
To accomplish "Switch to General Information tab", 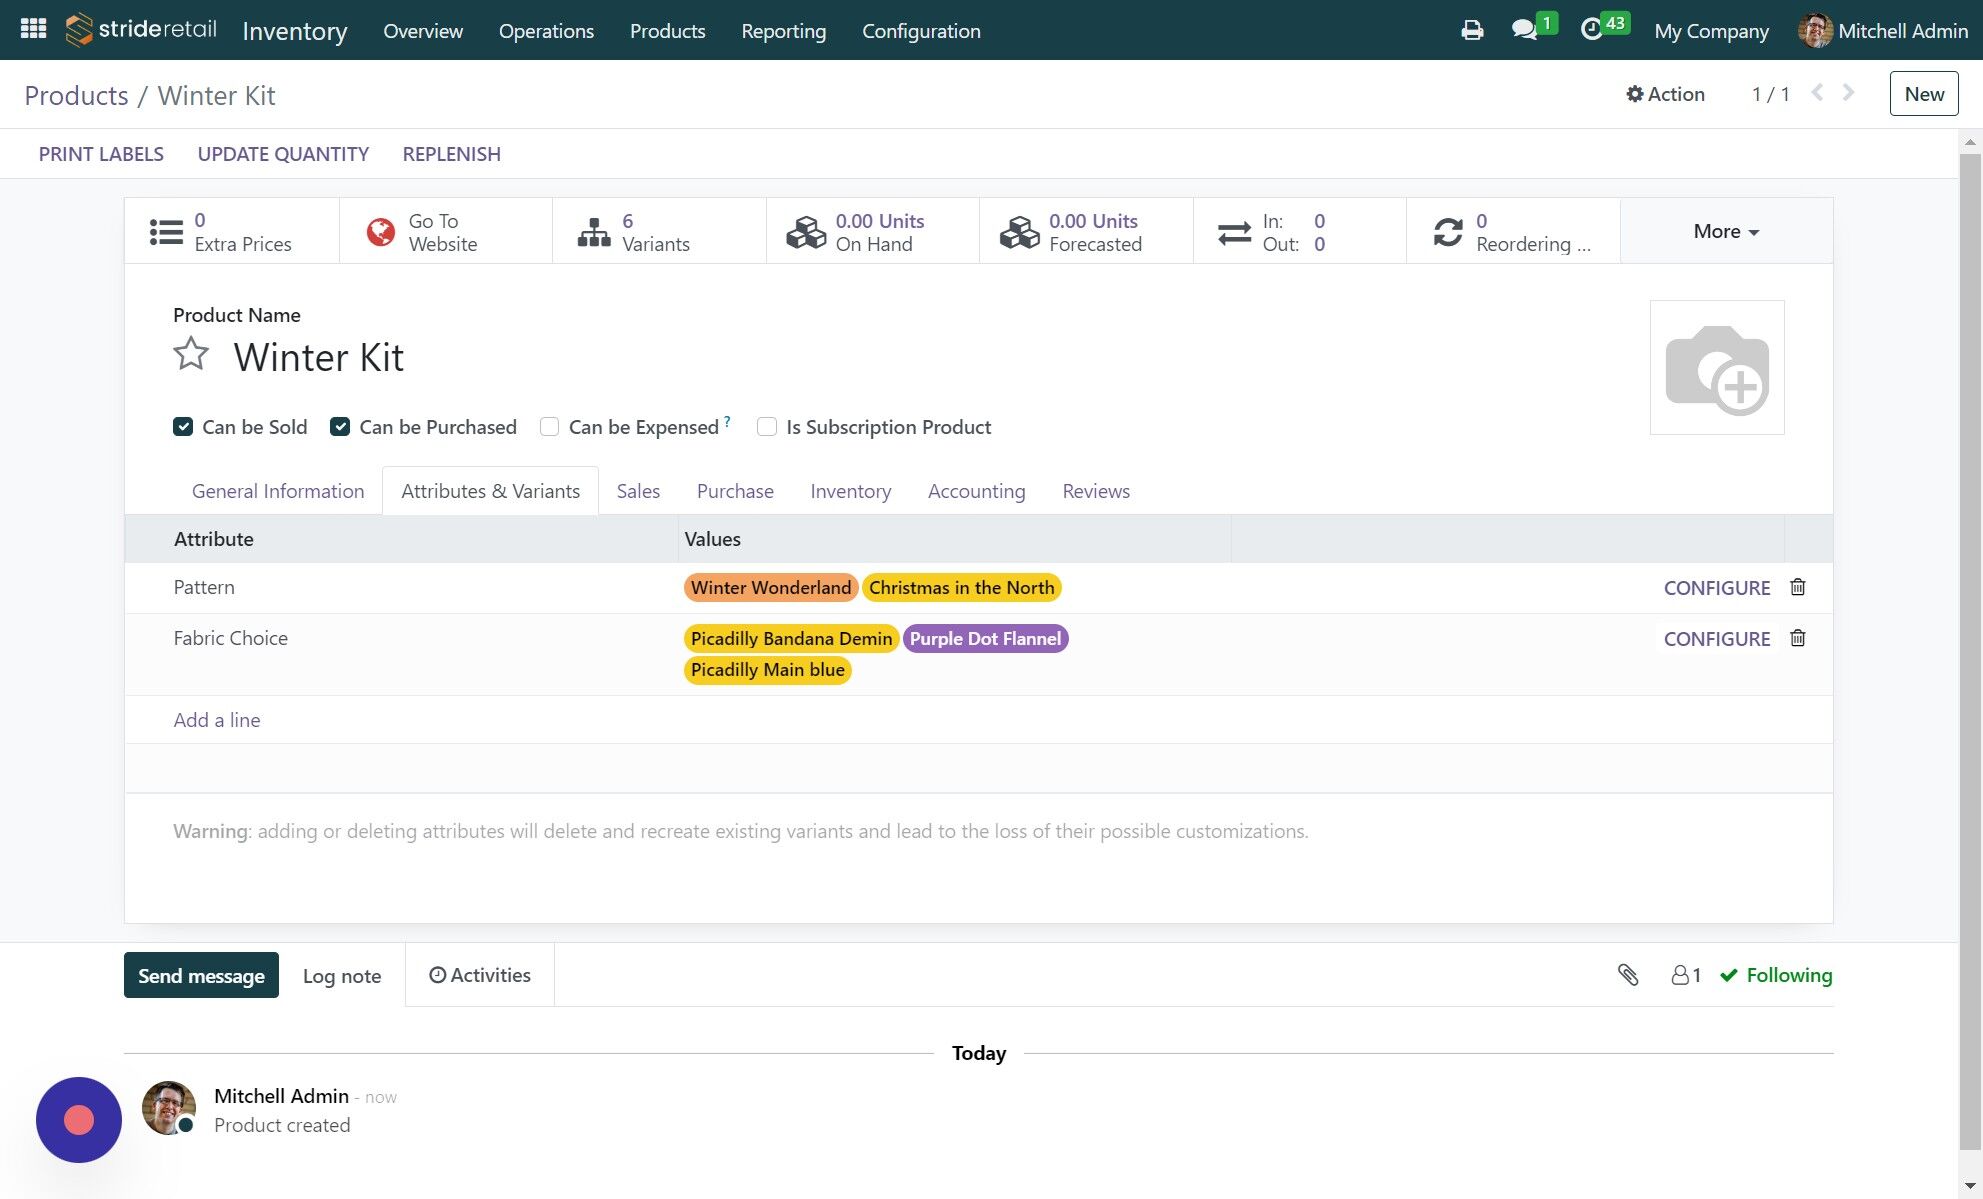I will coord(278,491).
